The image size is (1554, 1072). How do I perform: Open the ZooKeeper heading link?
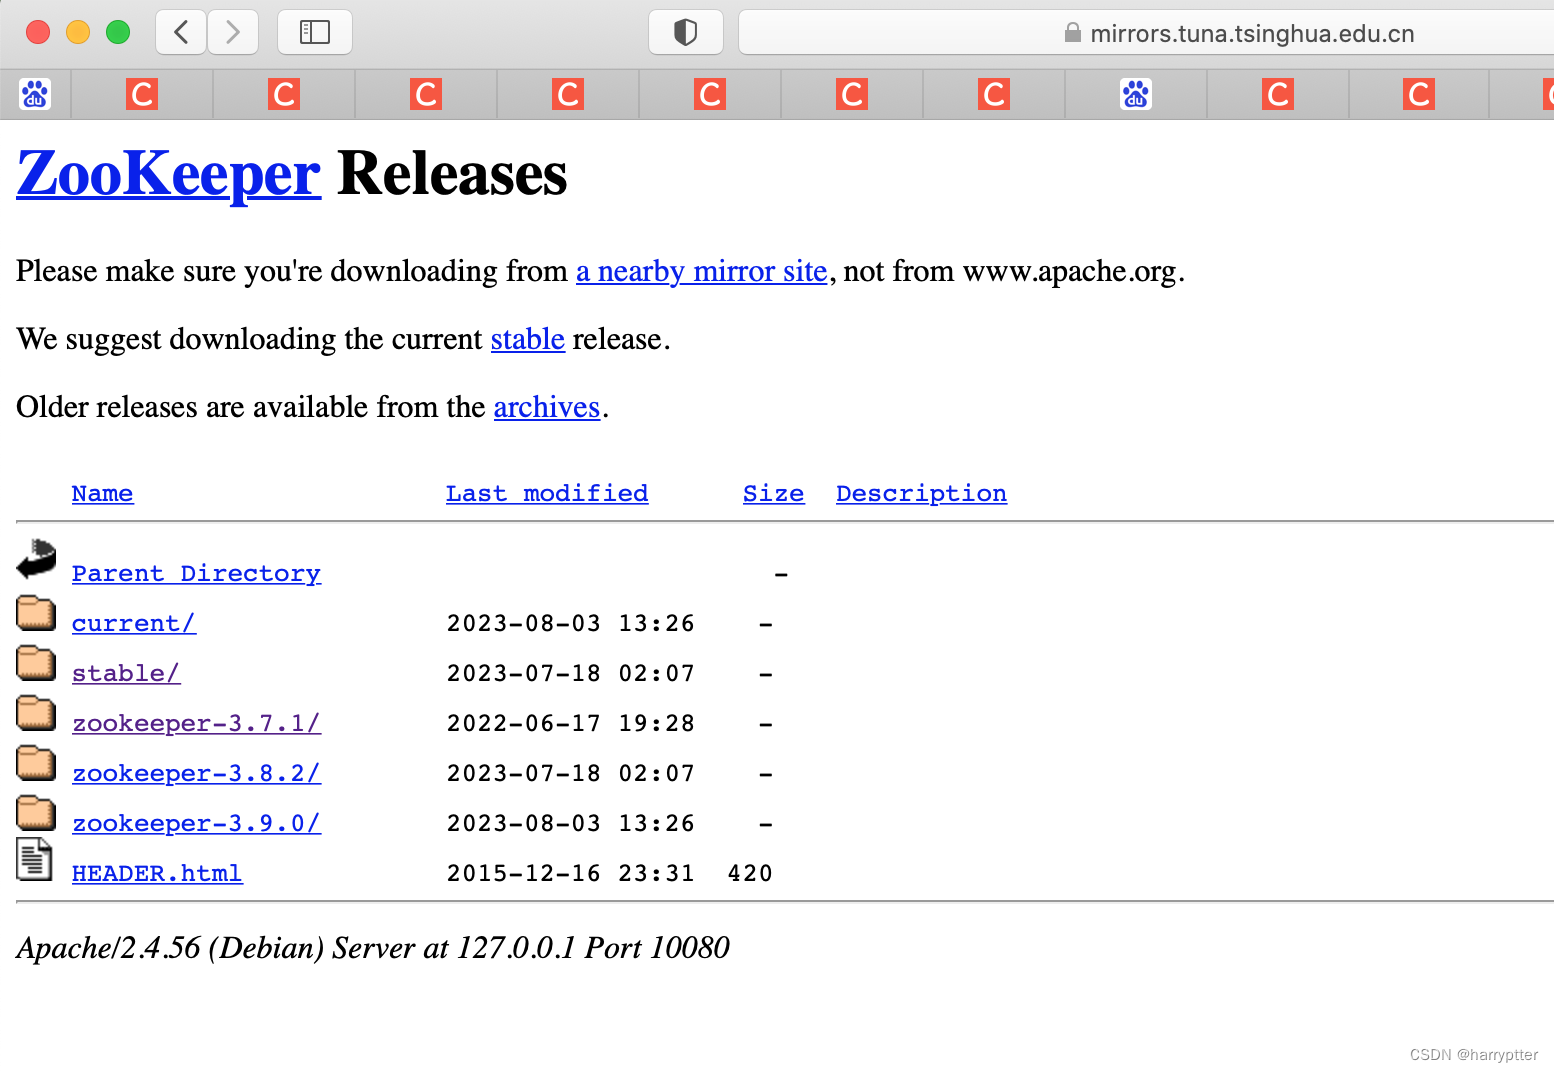point(169,174)
